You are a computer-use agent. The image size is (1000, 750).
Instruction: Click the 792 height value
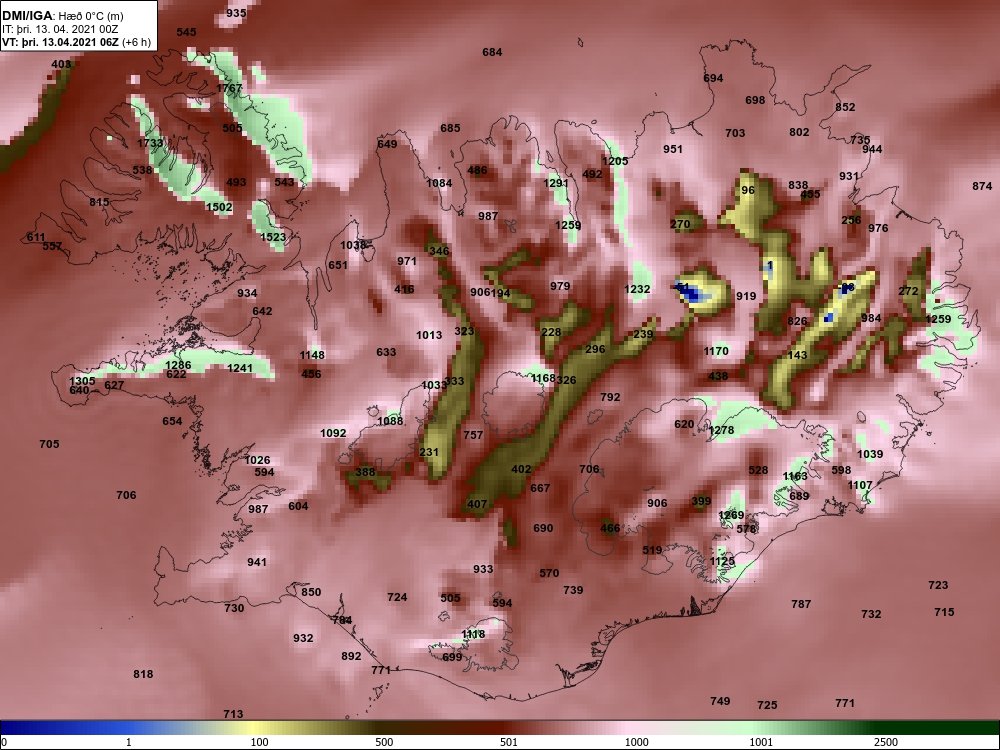pyautogui.click(x=610, y=396)
